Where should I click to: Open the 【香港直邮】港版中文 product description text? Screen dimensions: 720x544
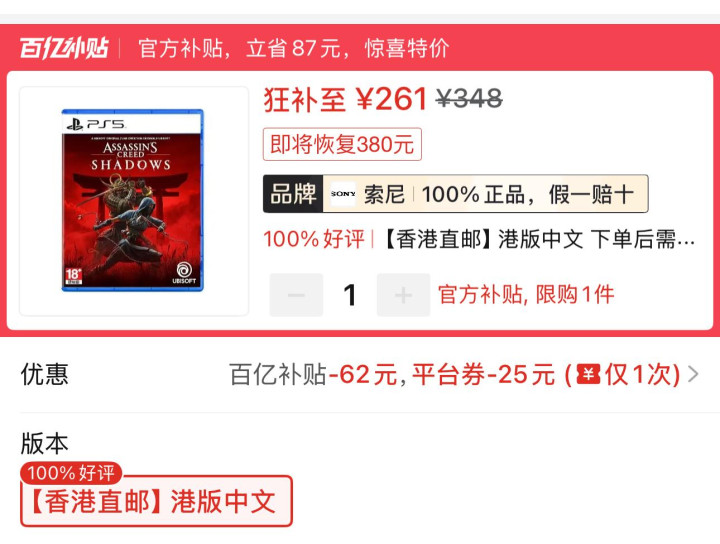[x=538, y=239]
